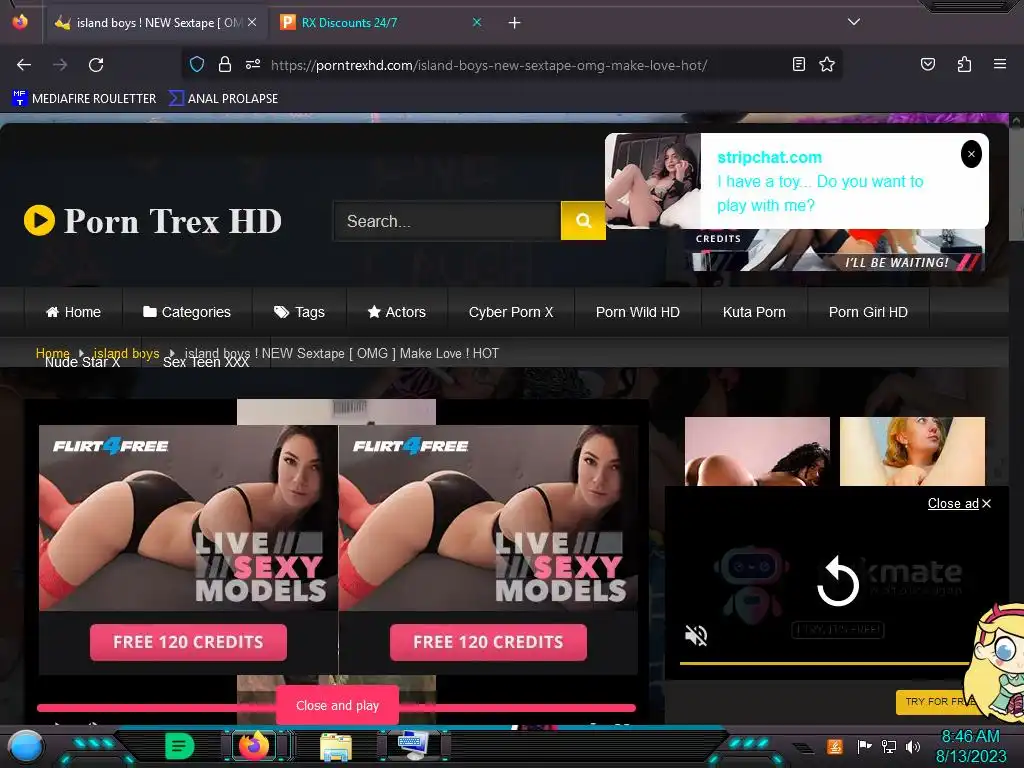Click the Firefox logo at top-left
1024x768 pixels.
[x=20, y=22]
